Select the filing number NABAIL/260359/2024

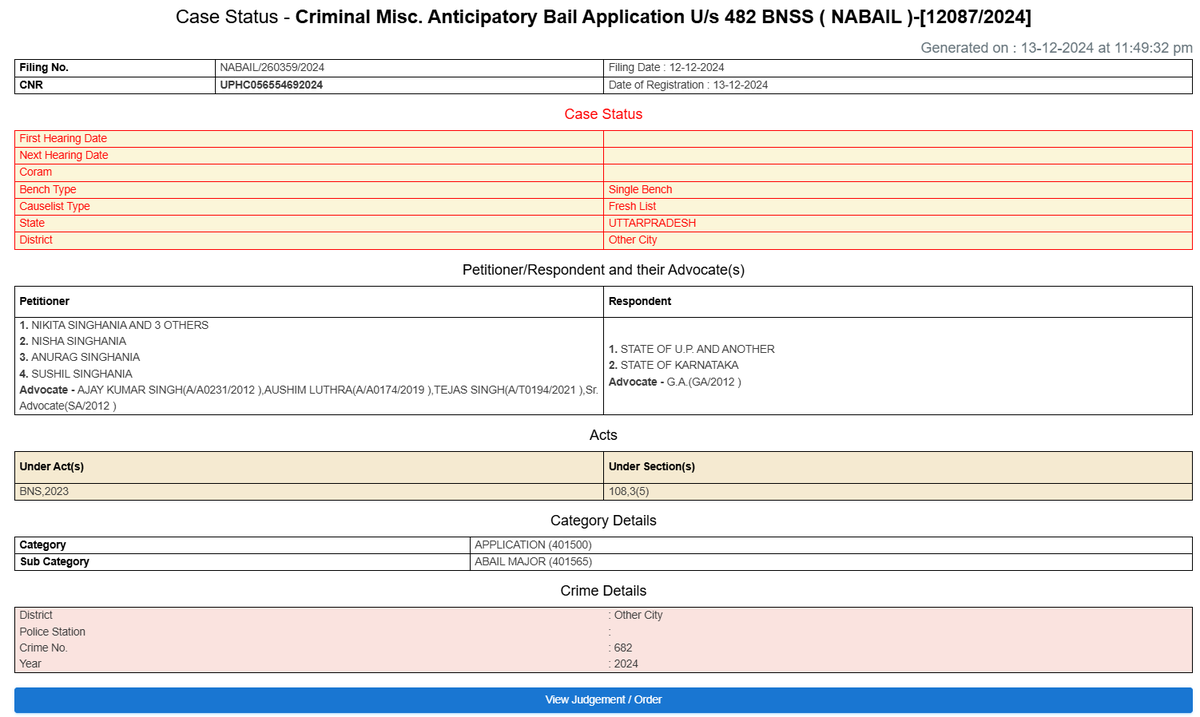(272, 67)
